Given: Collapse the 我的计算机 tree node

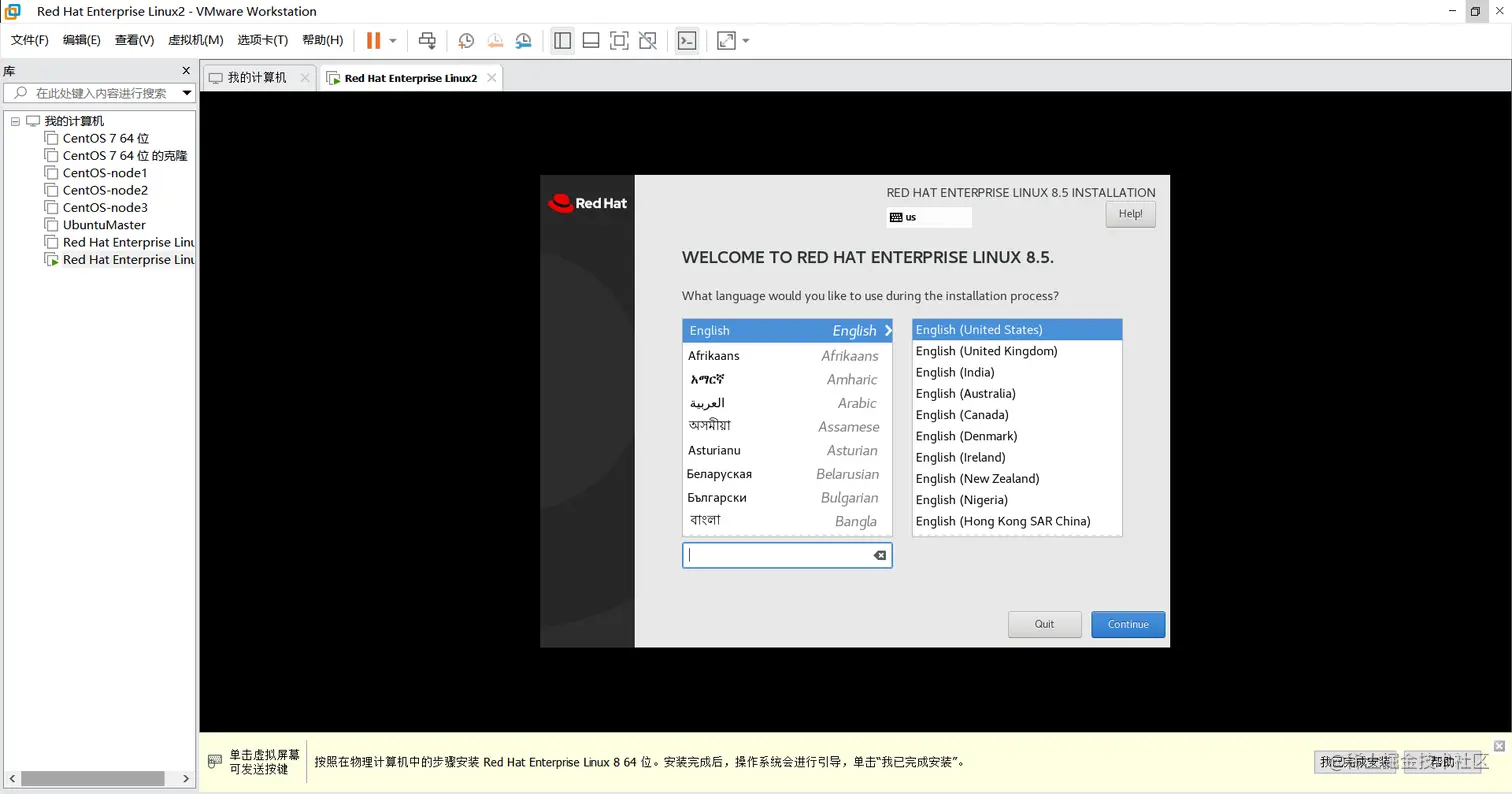Looking at the screenshot, I should point(14,121).
